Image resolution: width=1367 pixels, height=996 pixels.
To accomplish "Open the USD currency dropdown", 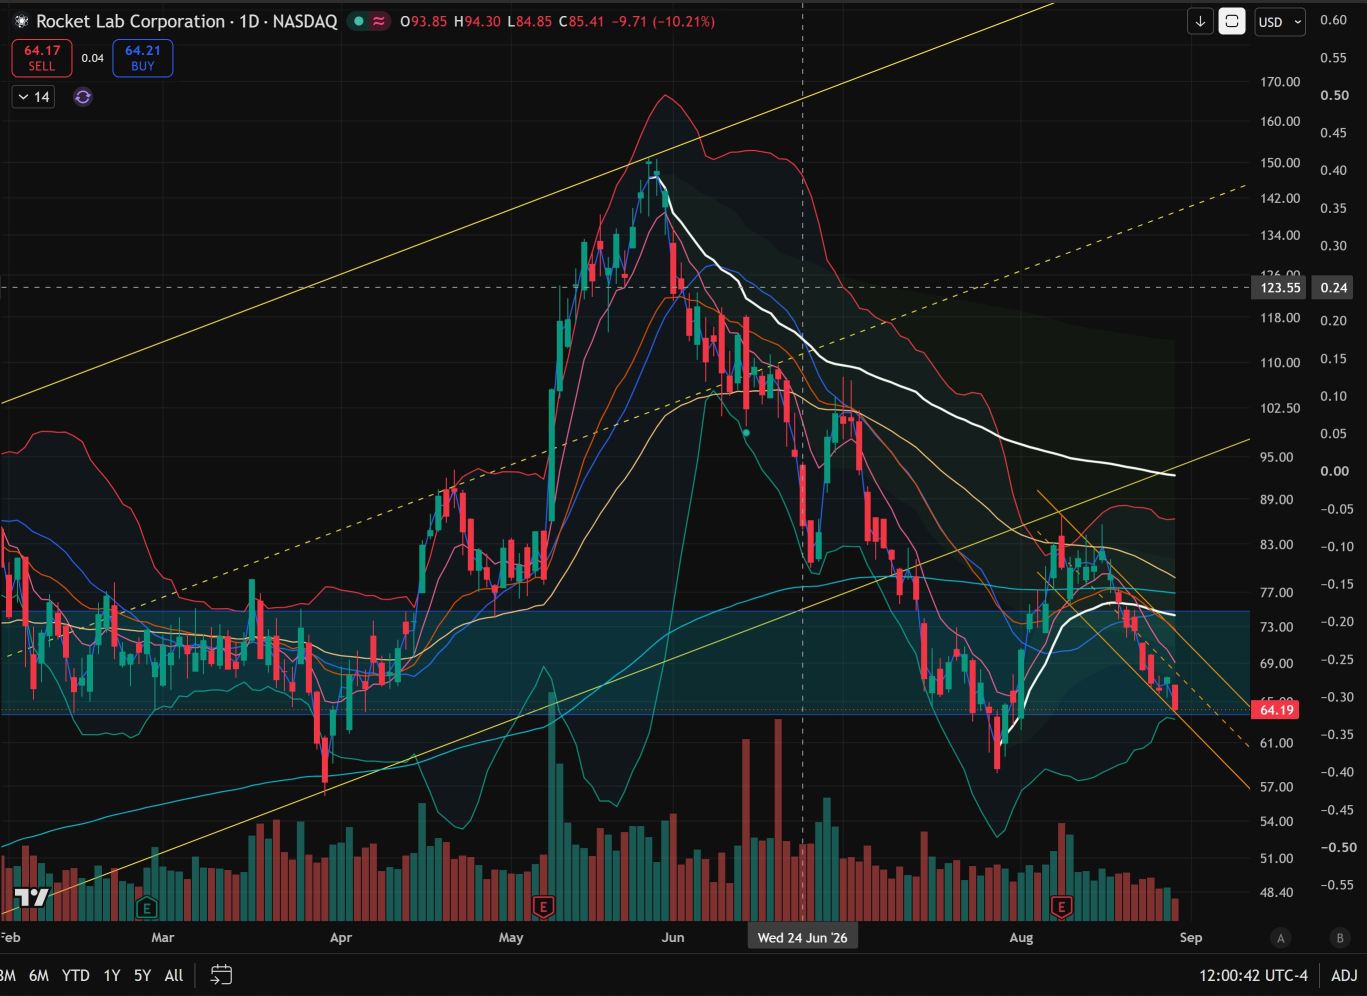I will click(x=1280, y=22).
